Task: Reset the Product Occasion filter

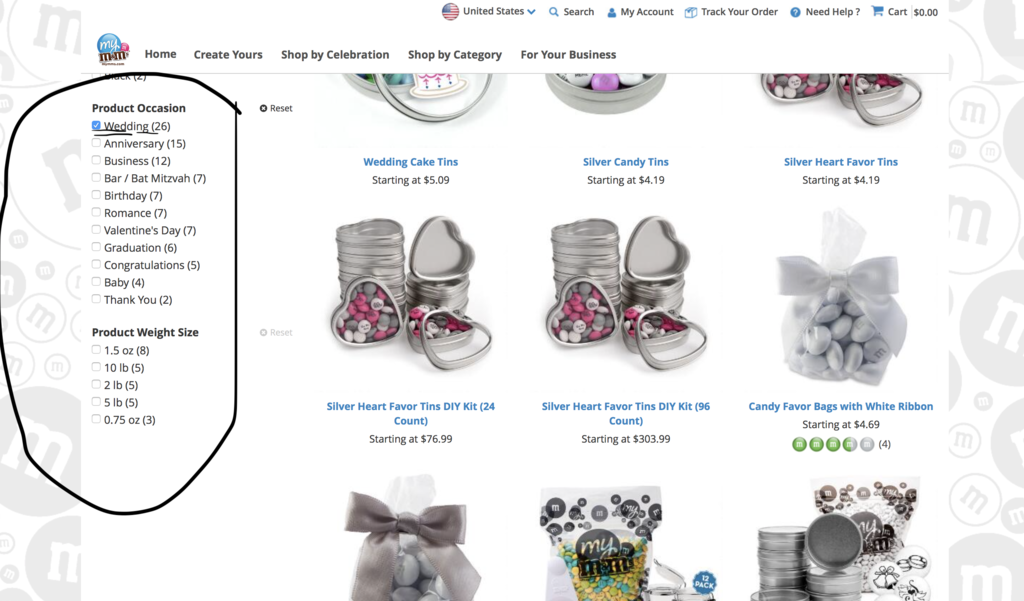Action: pyautogui.click(x=276, y=108)
